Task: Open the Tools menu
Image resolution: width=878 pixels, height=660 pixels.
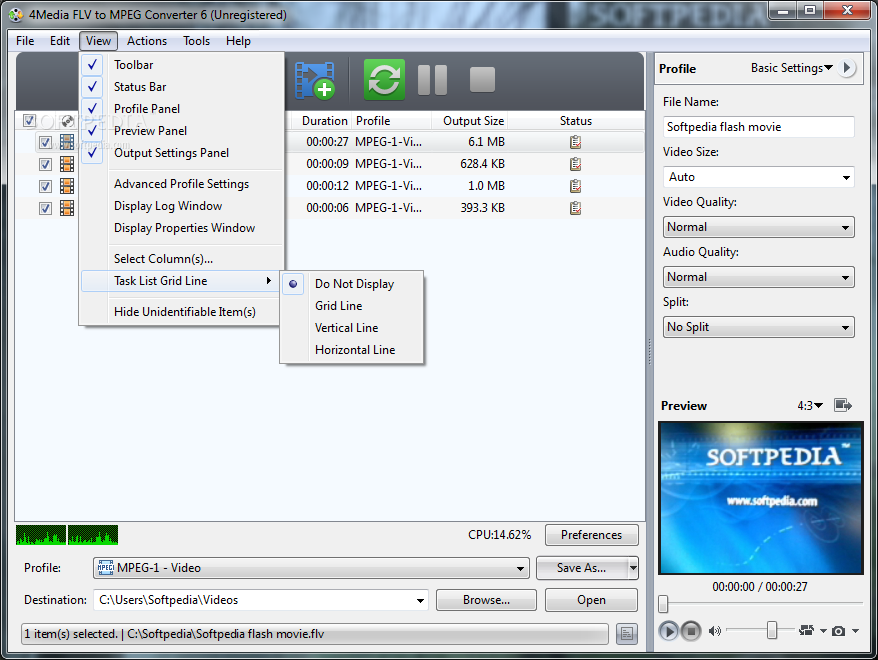Action: 197,41
